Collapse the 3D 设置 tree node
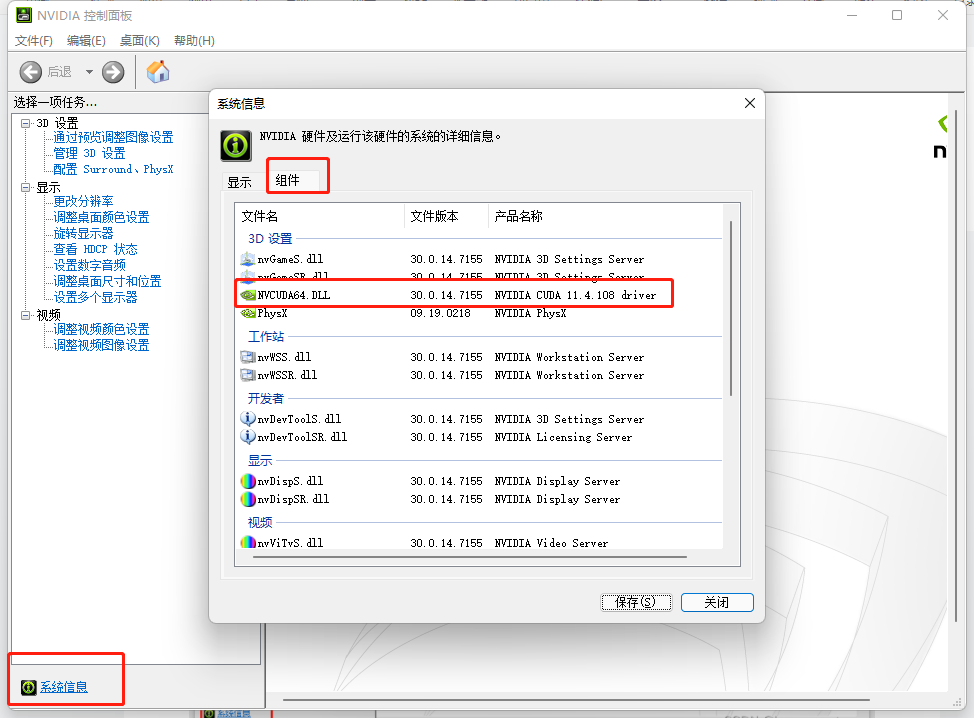Screen dimensions: 974x718 point(25,123)
